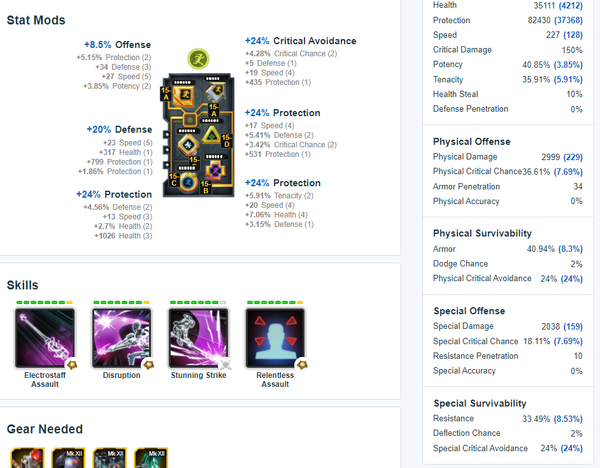
Task: Open the Disruption skill icon
Action: tap(122, 338)
